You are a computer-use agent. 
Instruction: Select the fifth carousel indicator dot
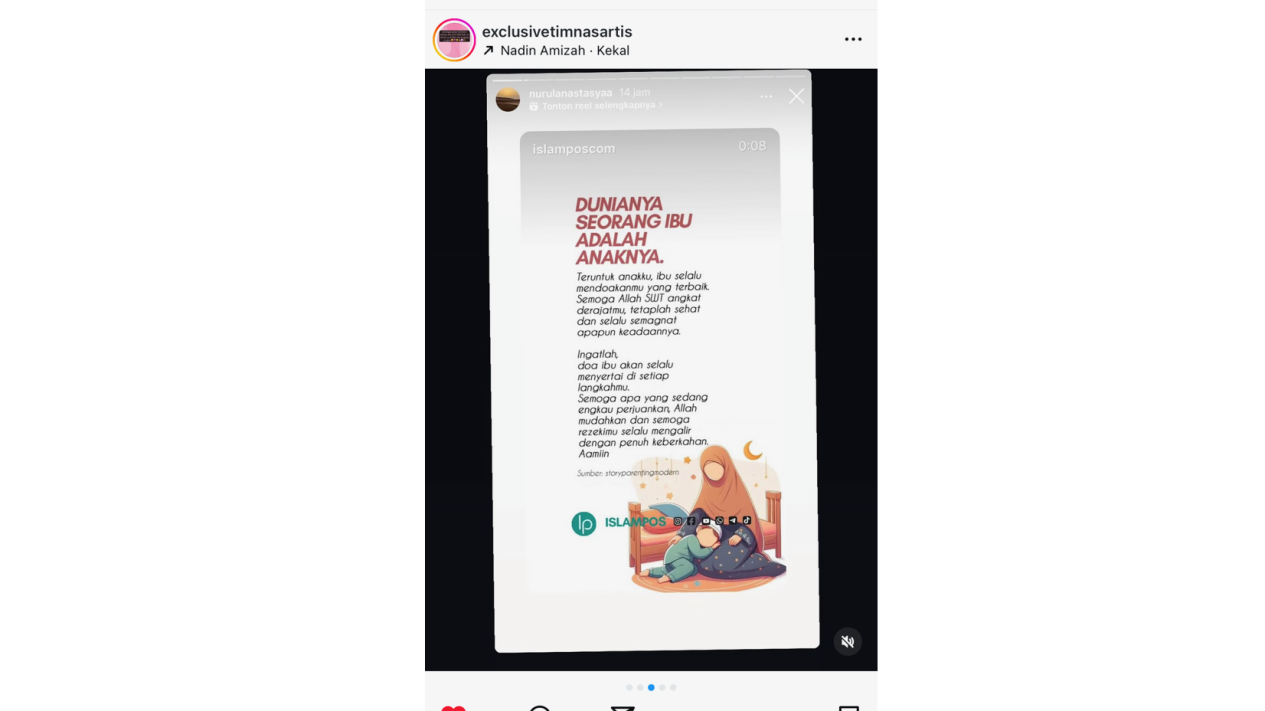click(673, 687)
